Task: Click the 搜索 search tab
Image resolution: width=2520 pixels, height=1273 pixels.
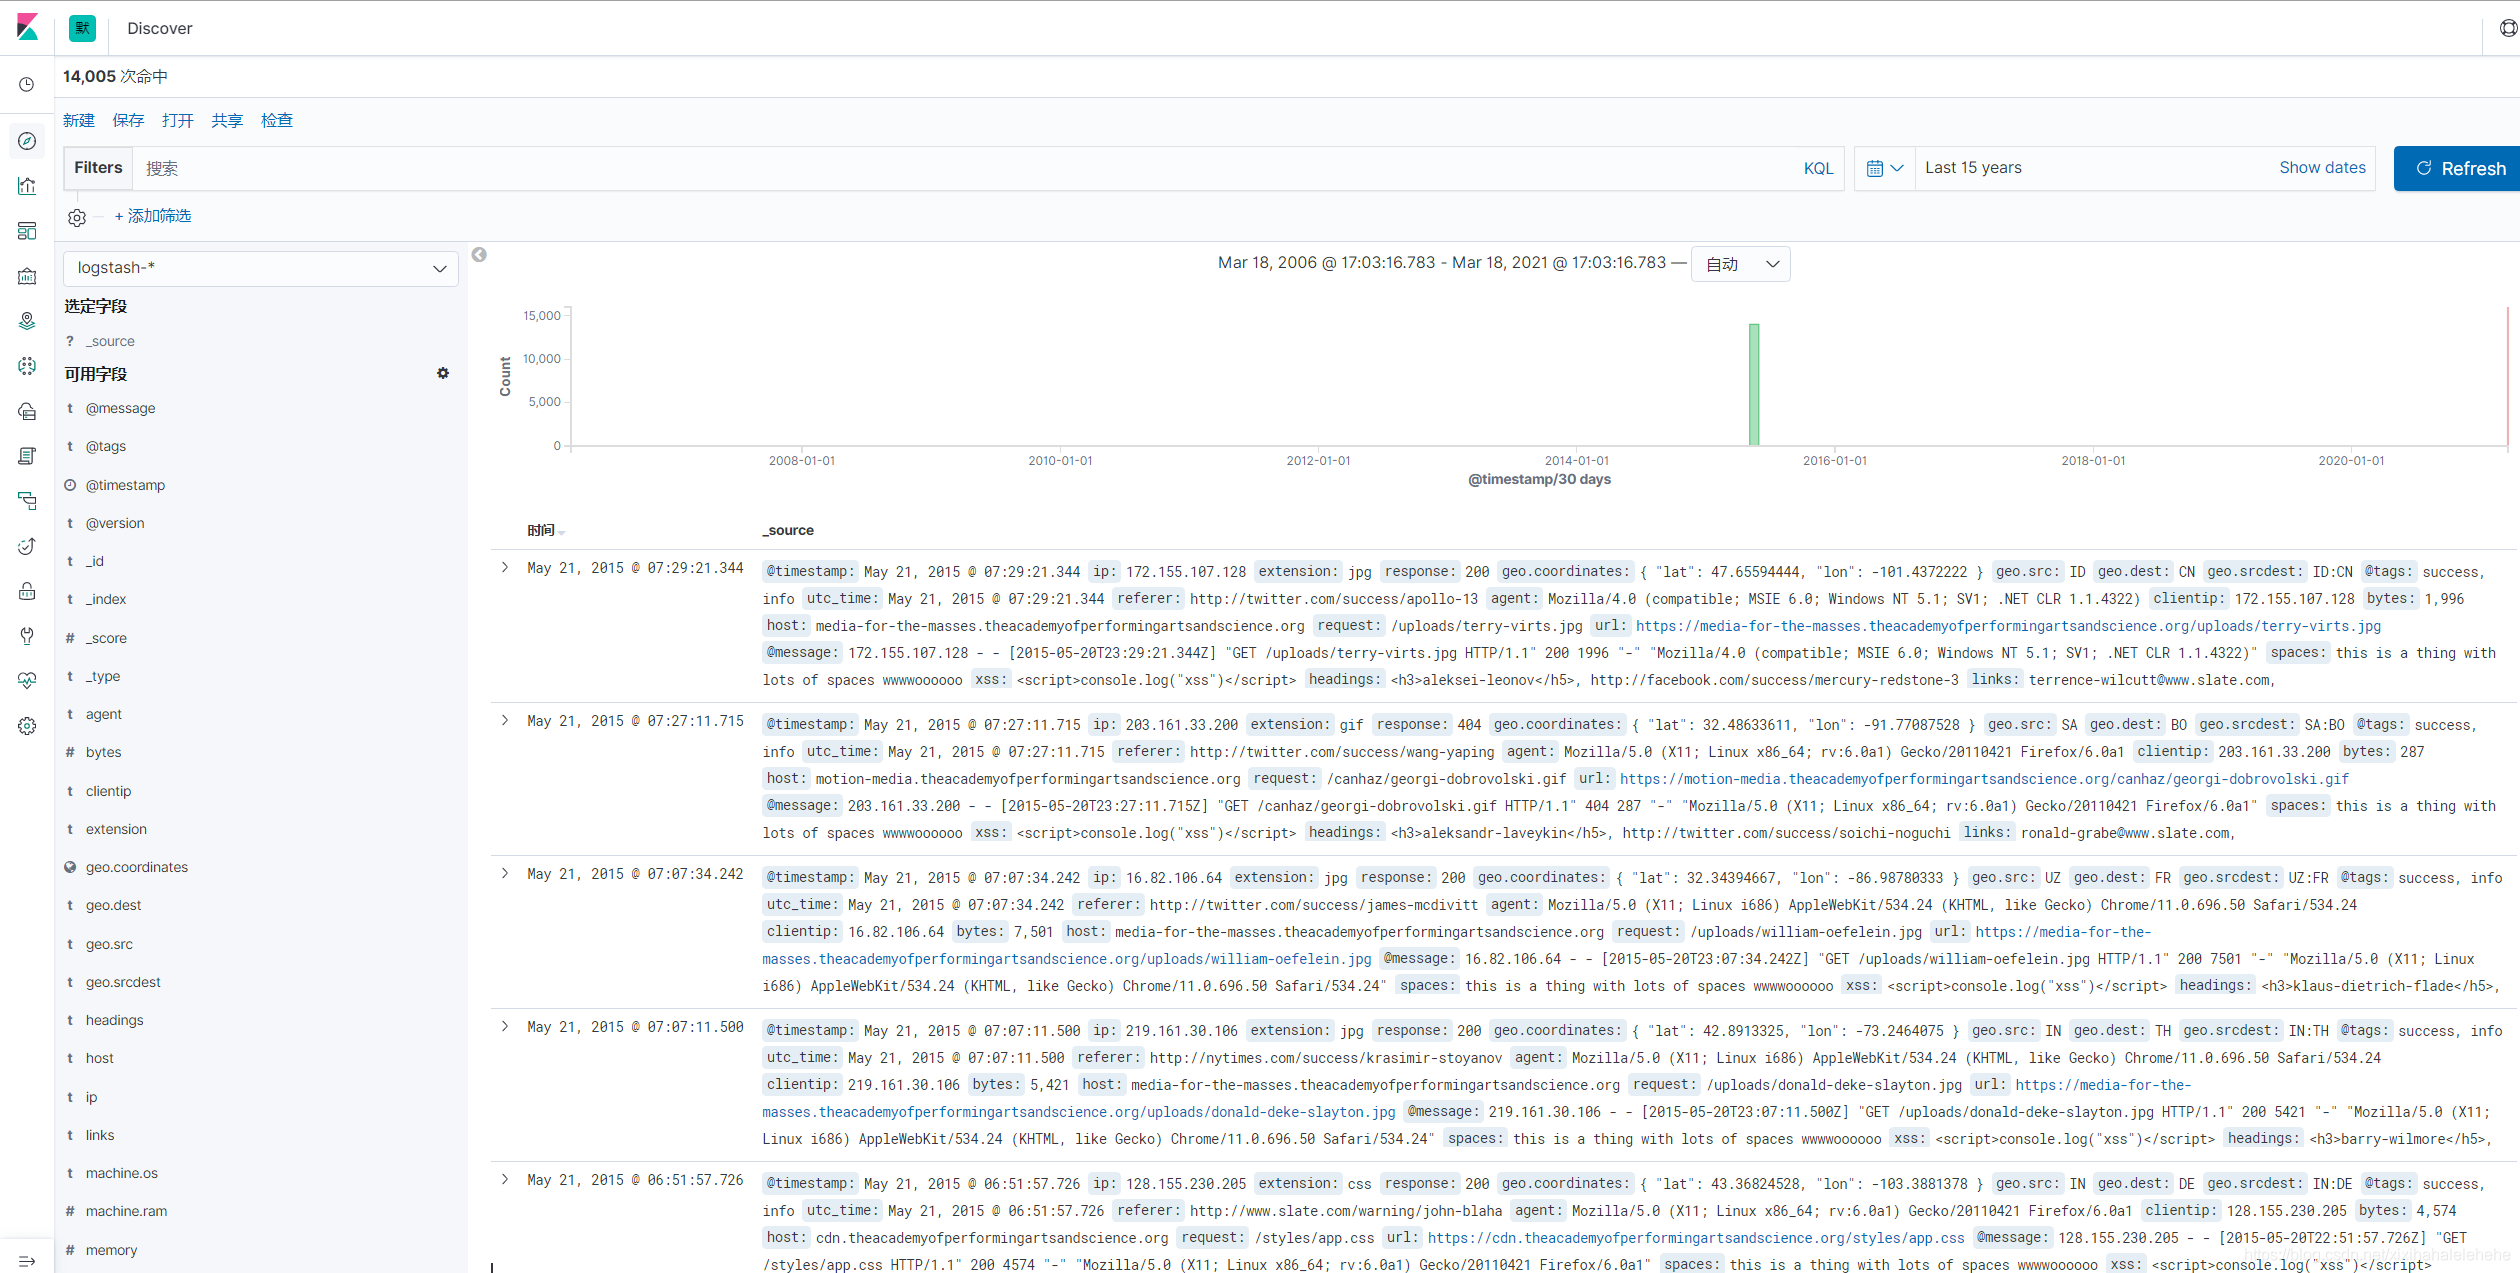Action: point(162,166)
